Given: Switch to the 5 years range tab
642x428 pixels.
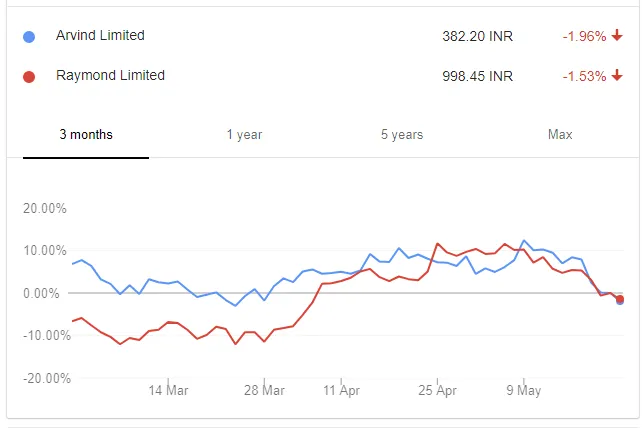Looking at the screenshot, I should [x=402, y=135].
